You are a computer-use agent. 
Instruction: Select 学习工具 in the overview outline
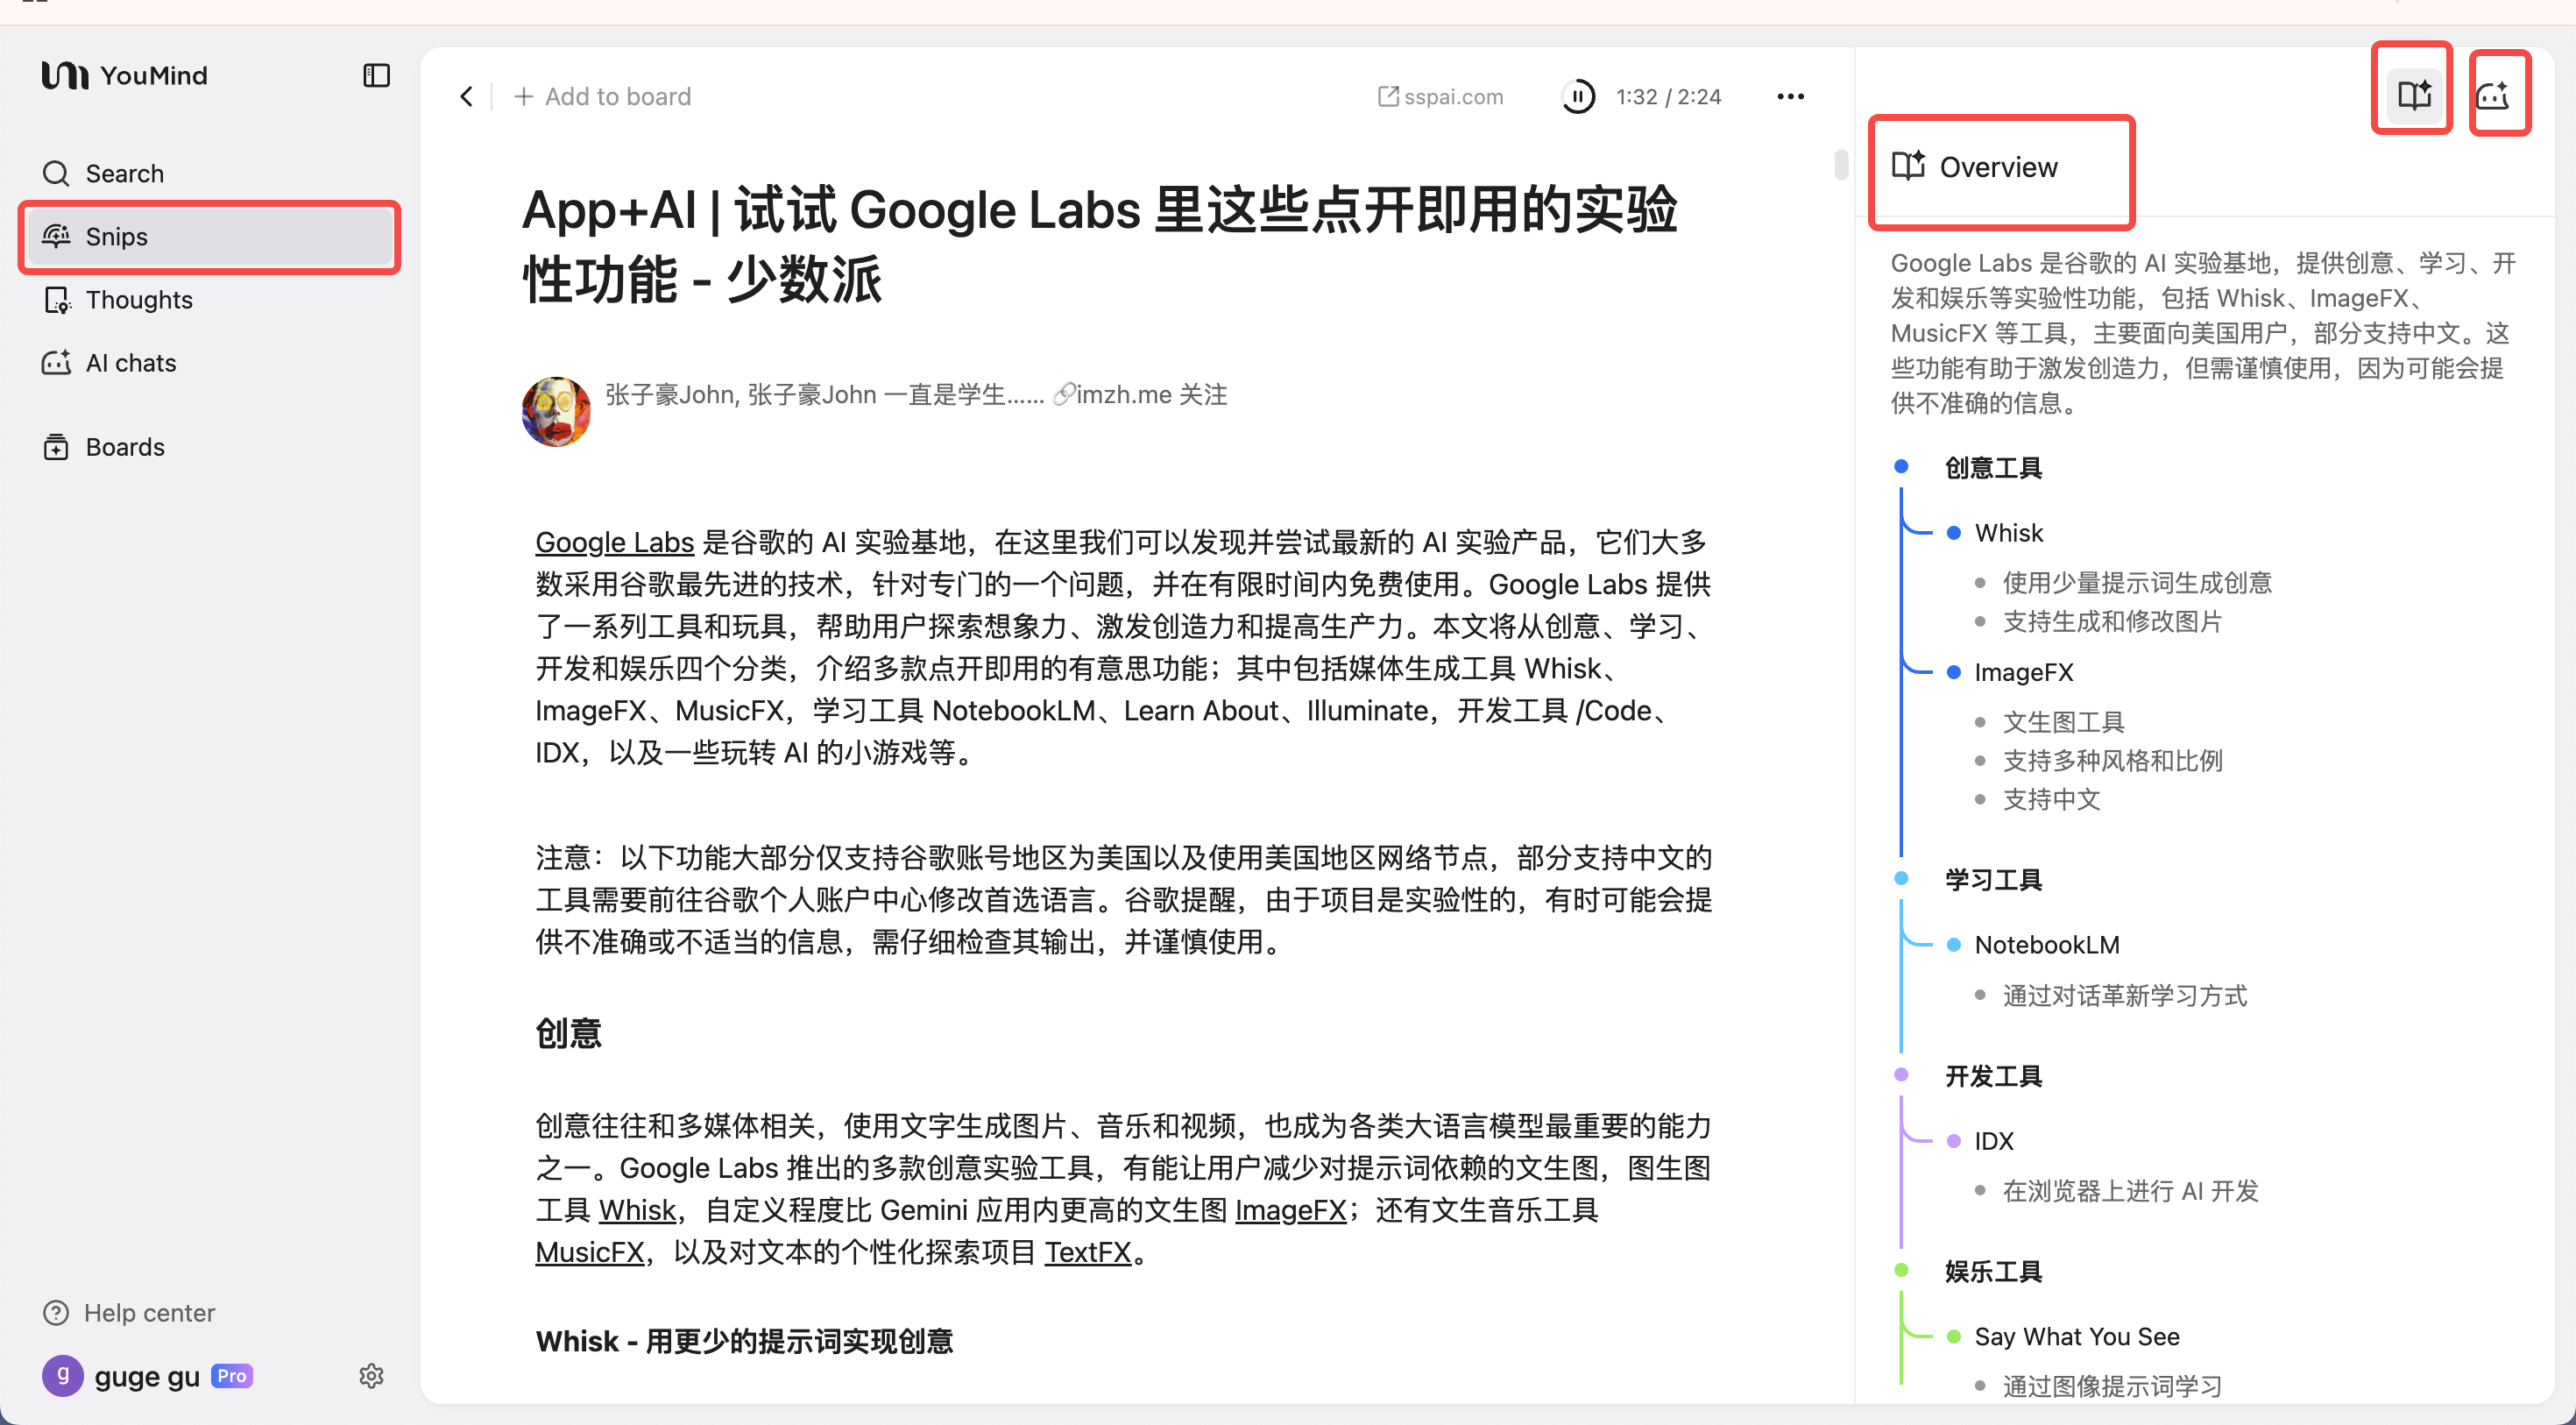click(1993, 880)
